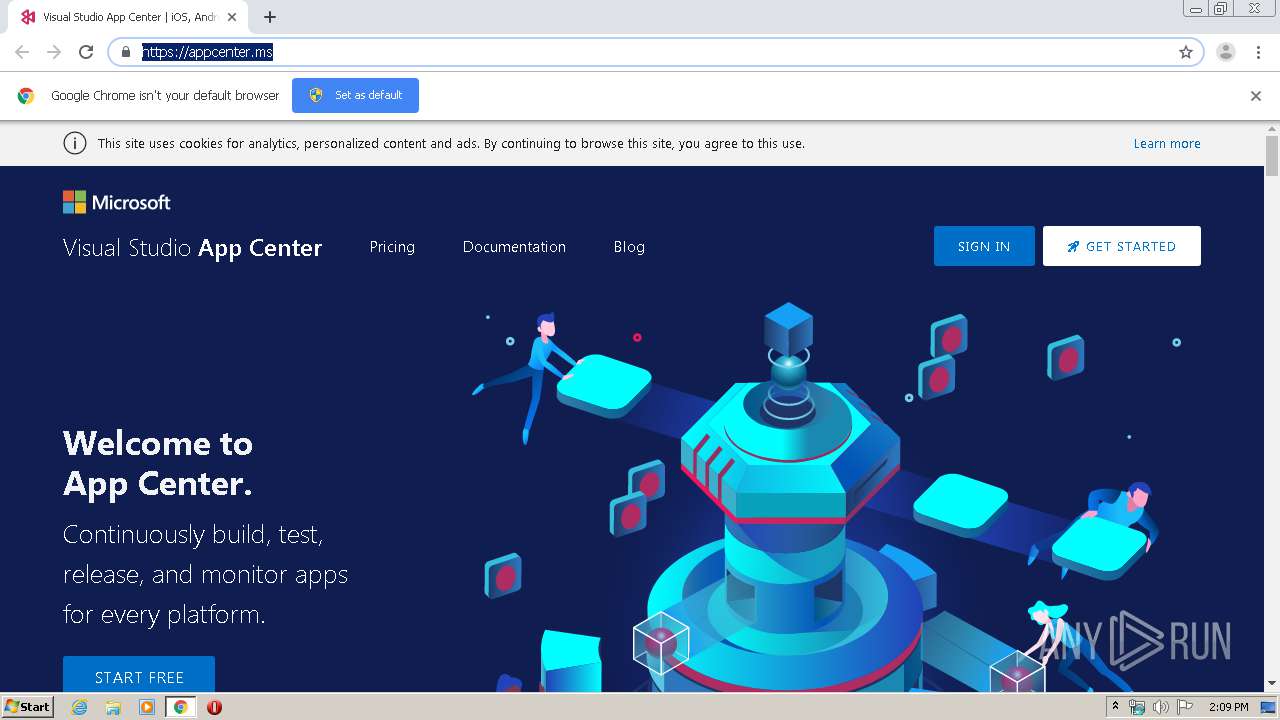
Task: Click the Chrome logo in infobar
Action: [26, 96]
